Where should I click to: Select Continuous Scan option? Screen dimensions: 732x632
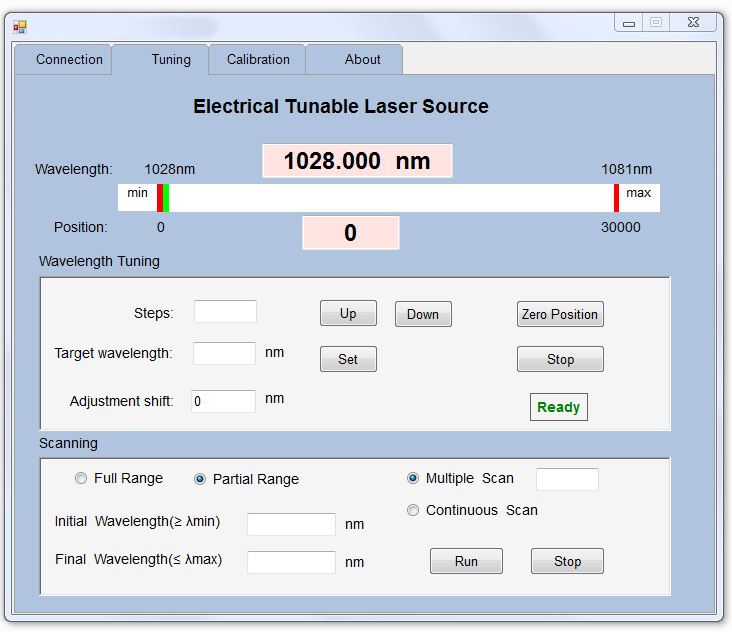click(413, 511)
